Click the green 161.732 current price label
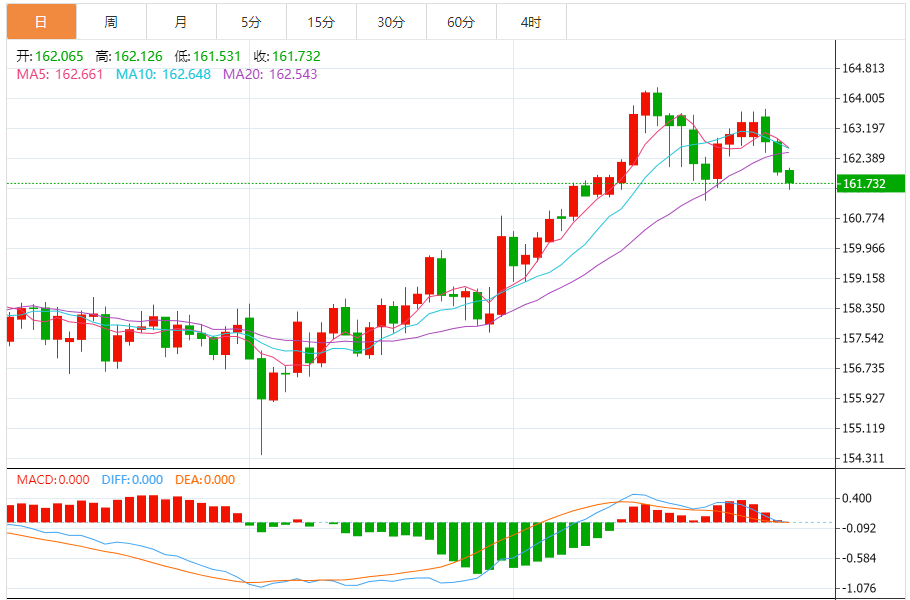The width and height of the screenshot is (910, 600). [x=870, y=183]
